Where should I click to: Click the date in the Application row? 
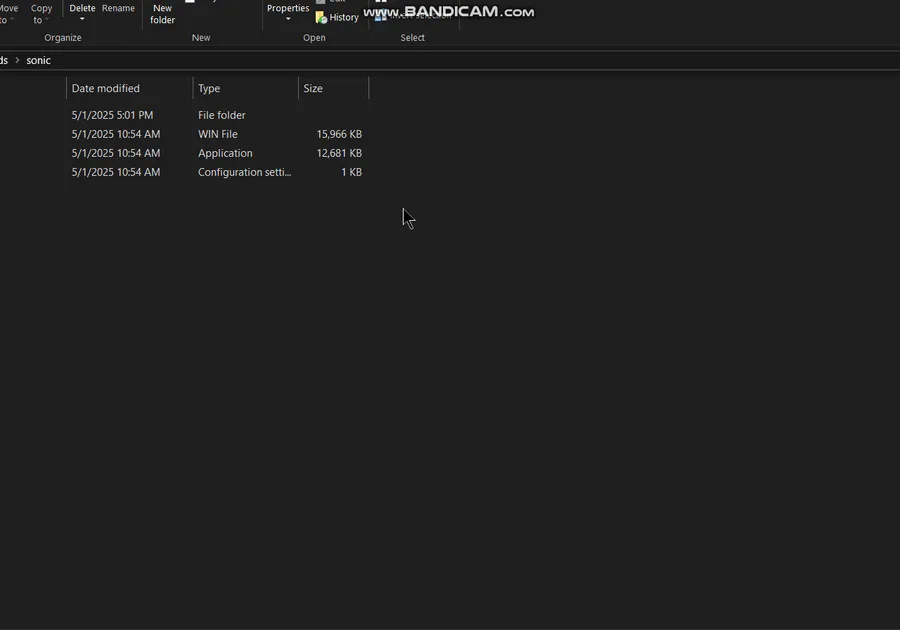116,153
